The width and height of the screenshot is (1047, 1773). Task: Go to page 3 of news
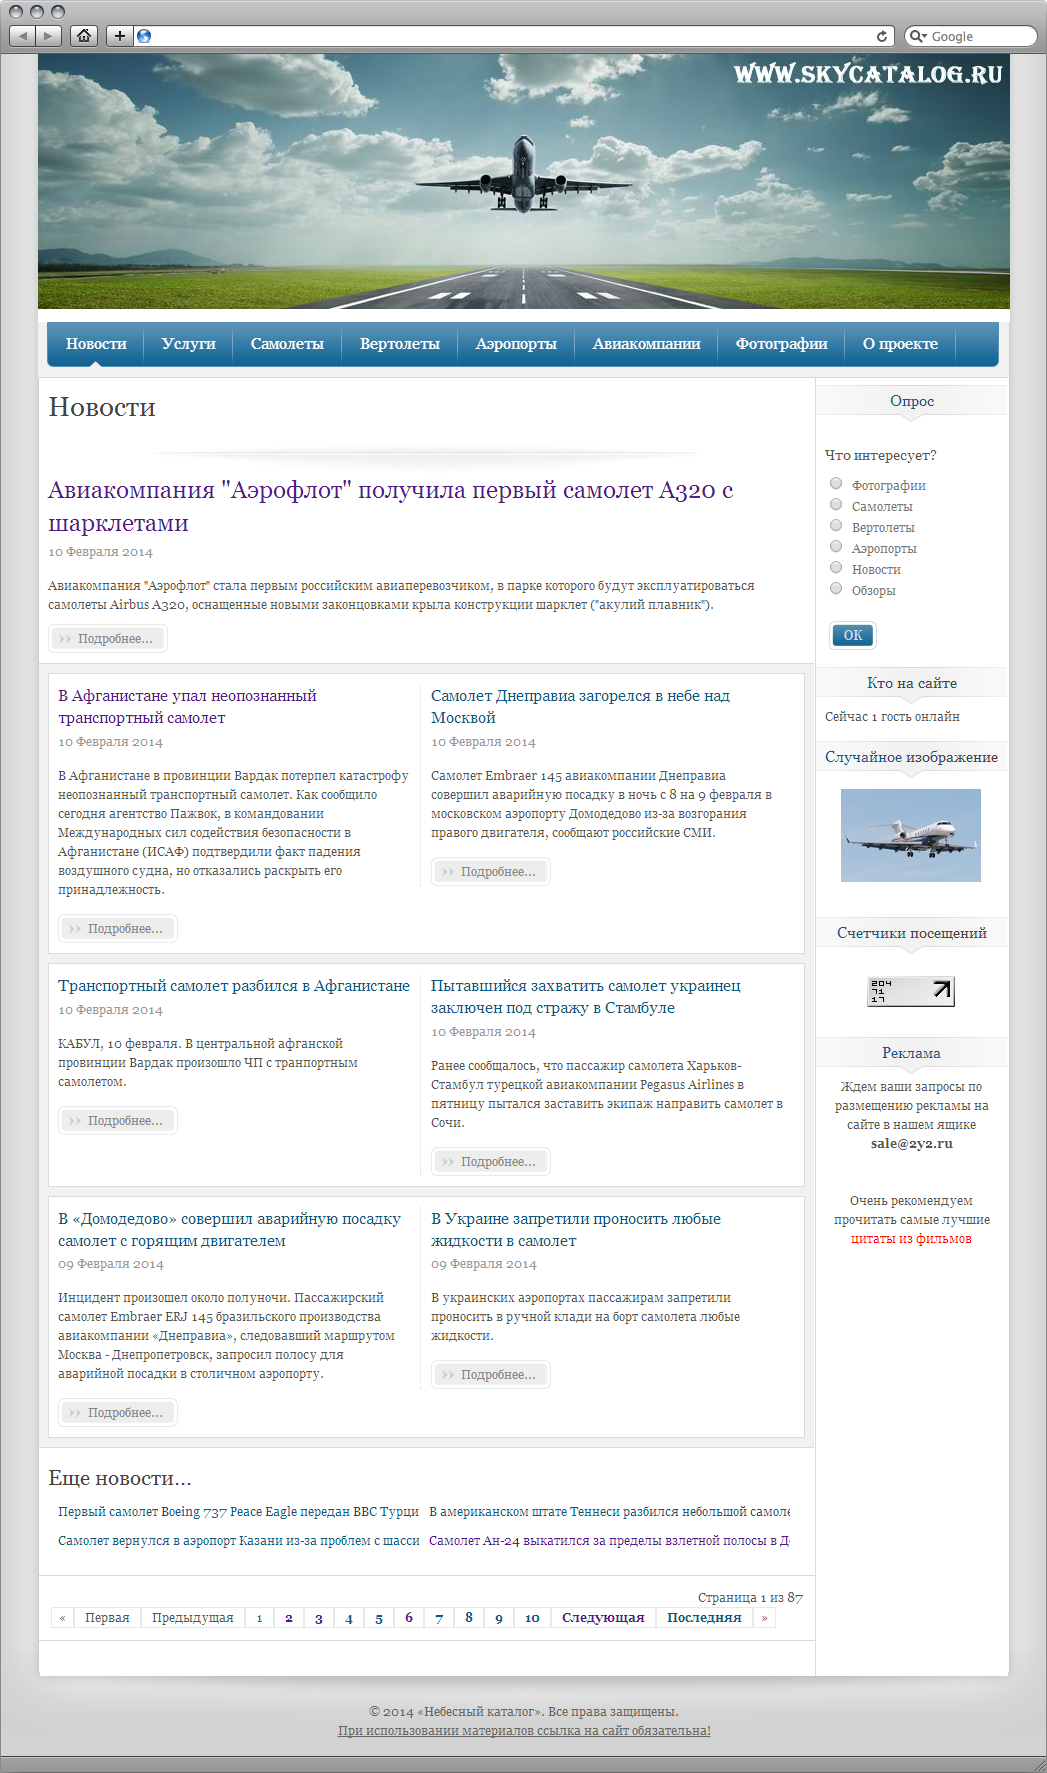pos(319,1617)
